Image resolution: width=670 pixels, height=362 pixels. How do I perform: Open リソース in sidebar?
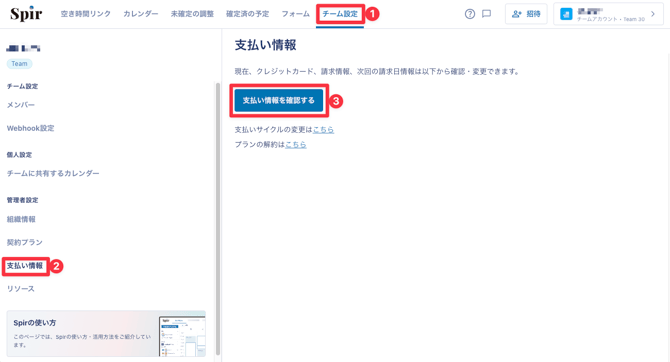[21, 288]
